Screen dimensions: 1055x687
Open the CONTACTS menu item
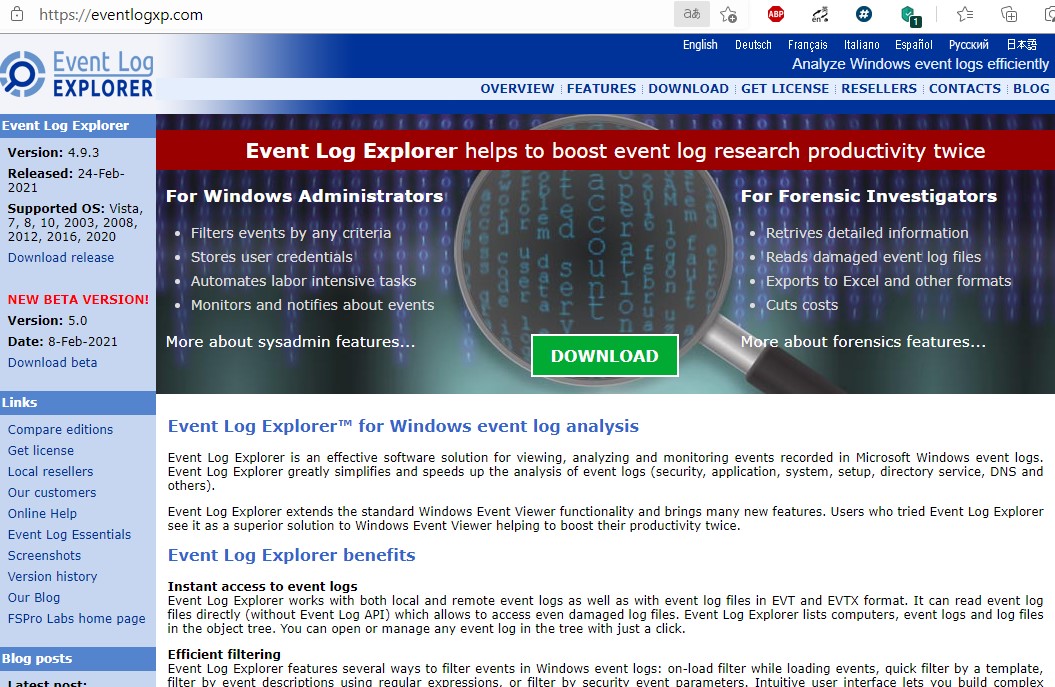tap(965, 89)
